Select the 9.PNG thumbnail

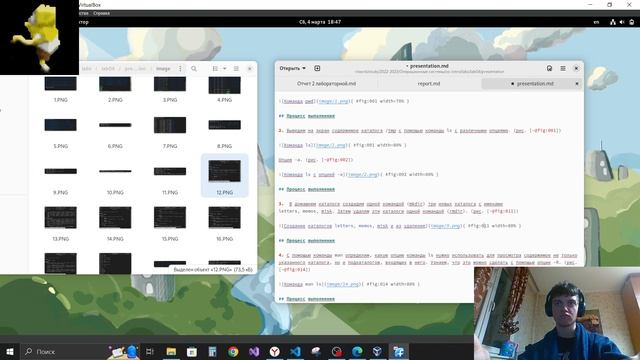click(60, 171)
